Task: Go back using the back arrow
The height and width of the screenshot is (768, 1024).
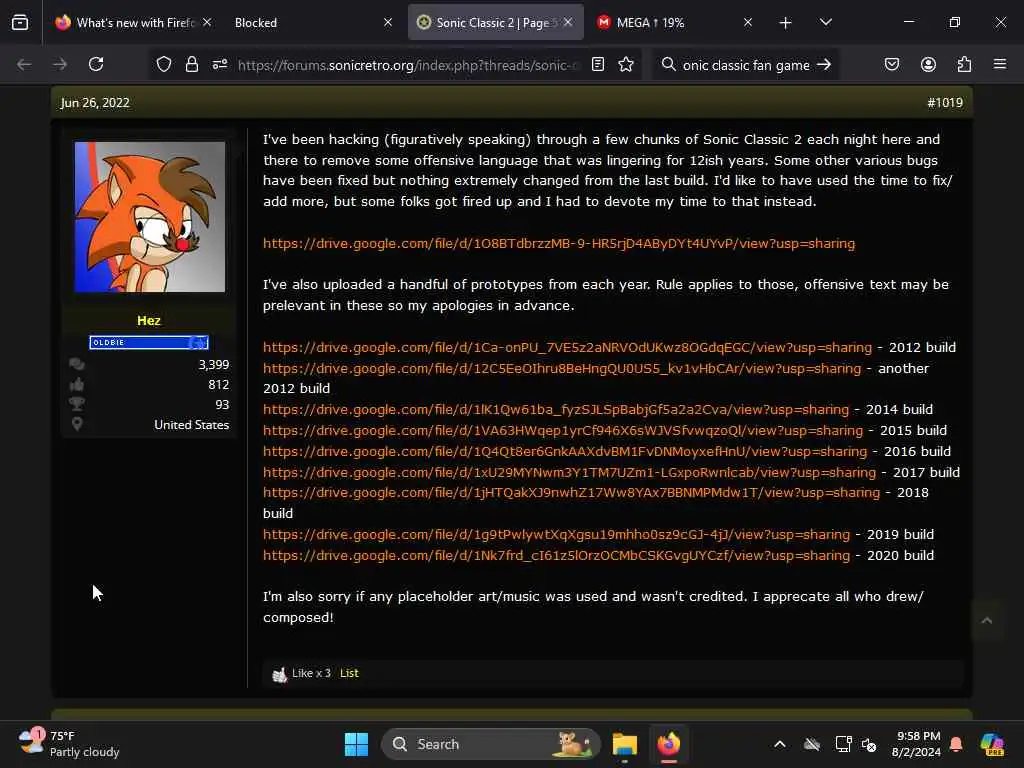Action: pyautogui.click(x=24, y=64)
